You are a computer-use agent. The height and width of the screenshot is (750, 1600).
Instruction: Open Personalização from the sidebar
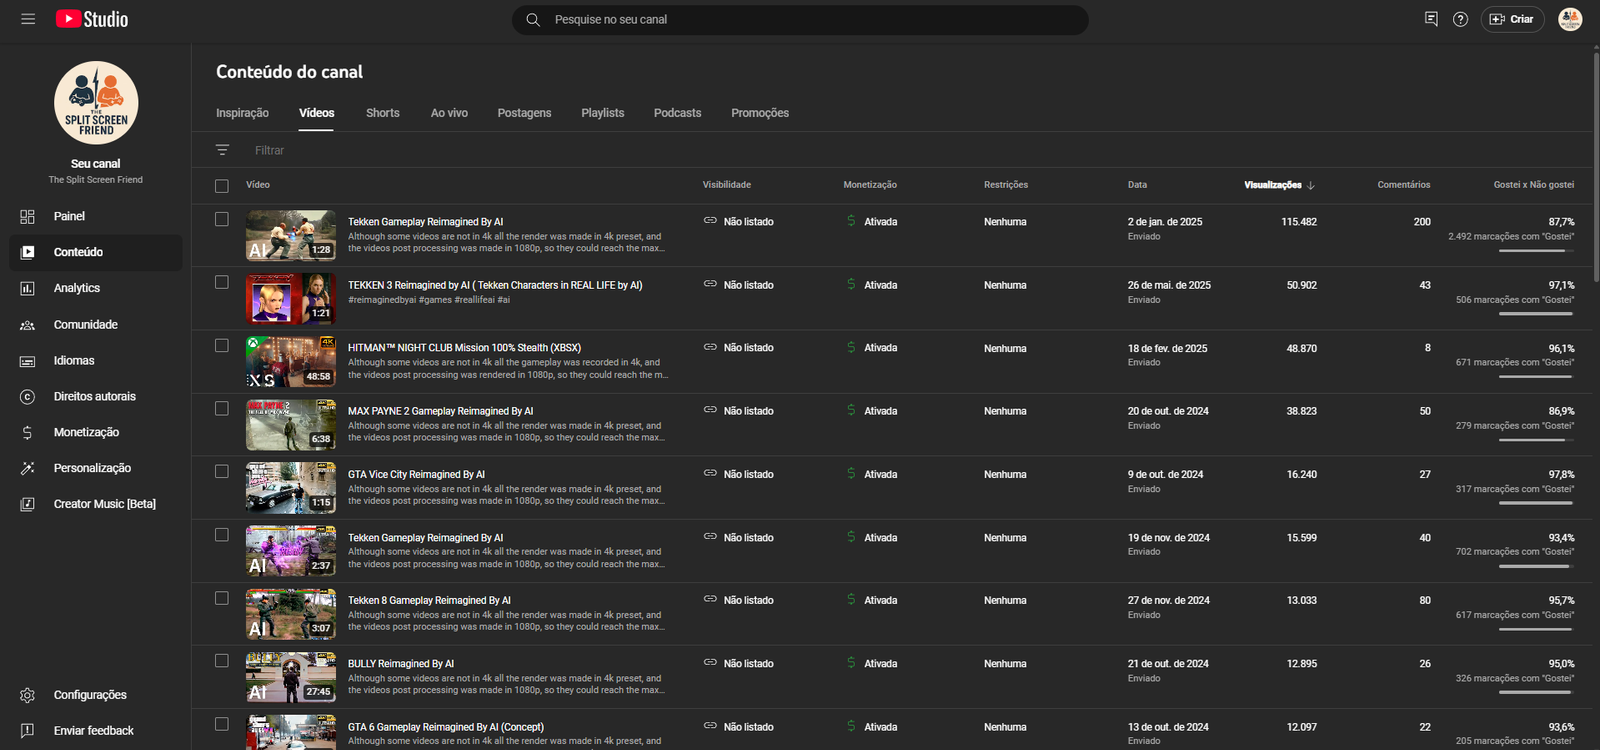pyautogui.click(x=96, y=468)
